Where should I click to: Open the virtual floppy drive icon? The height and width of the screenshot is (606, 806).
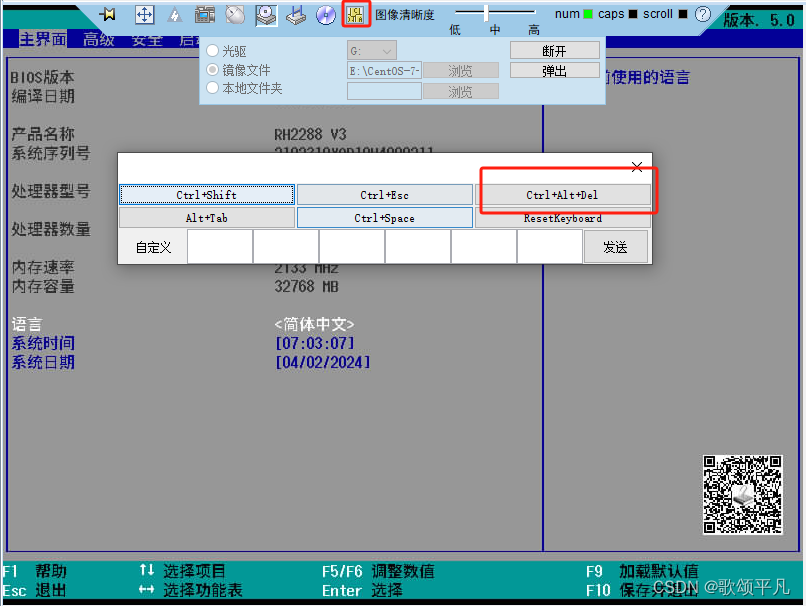296,15
